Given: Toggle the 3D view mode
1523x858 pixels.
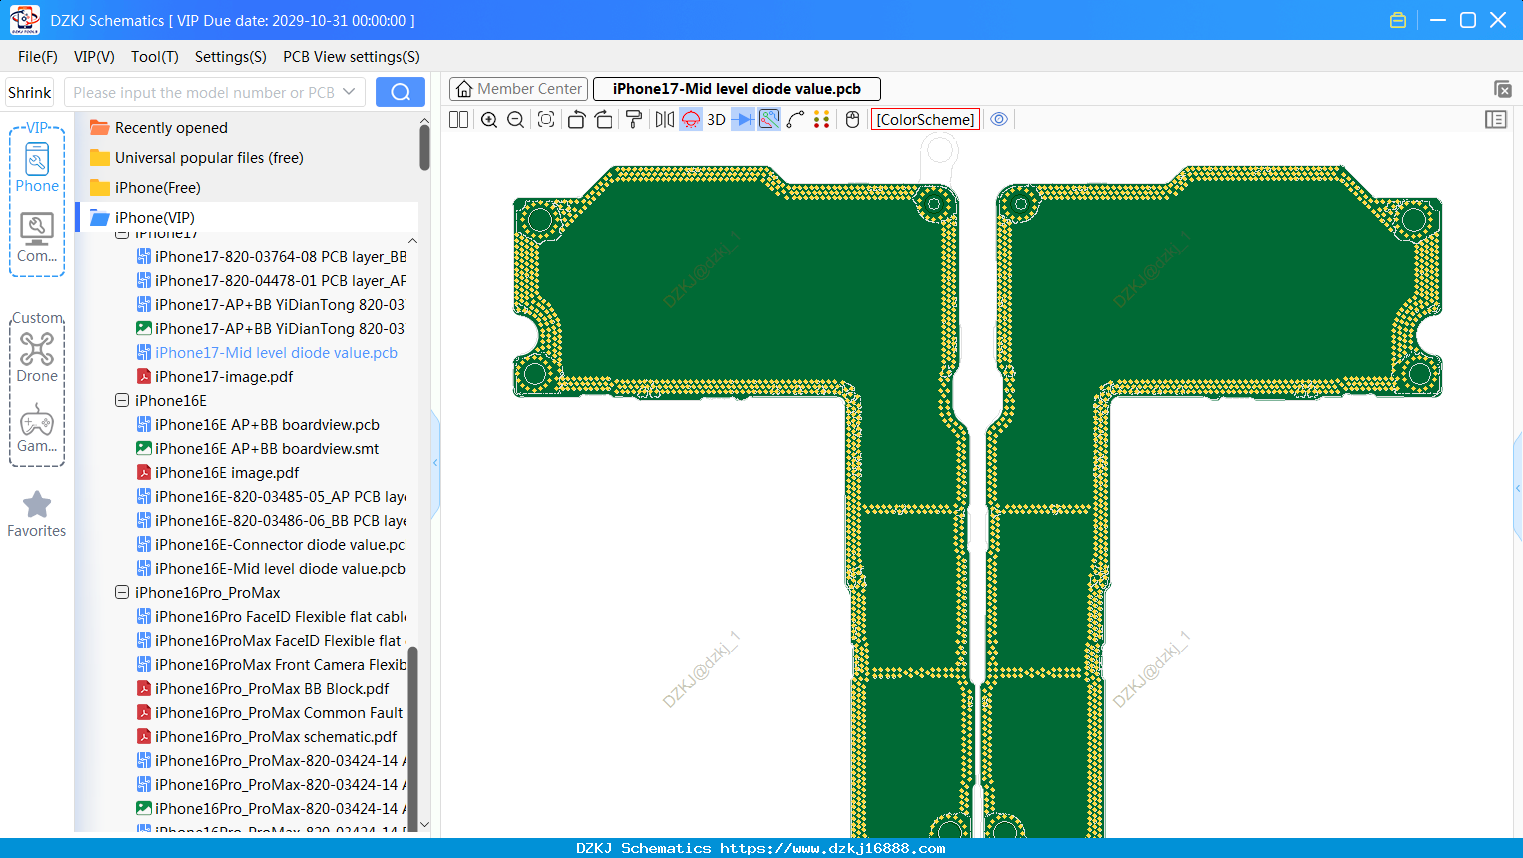Looking at the screenshot, I should point(716,120).
